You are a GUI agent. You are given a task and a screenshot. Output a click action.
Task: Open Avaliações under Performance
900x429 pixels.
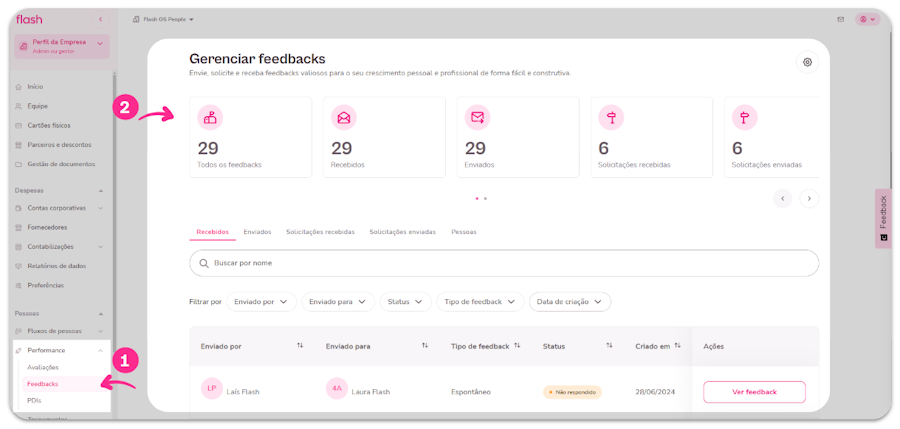click(43, 367)
